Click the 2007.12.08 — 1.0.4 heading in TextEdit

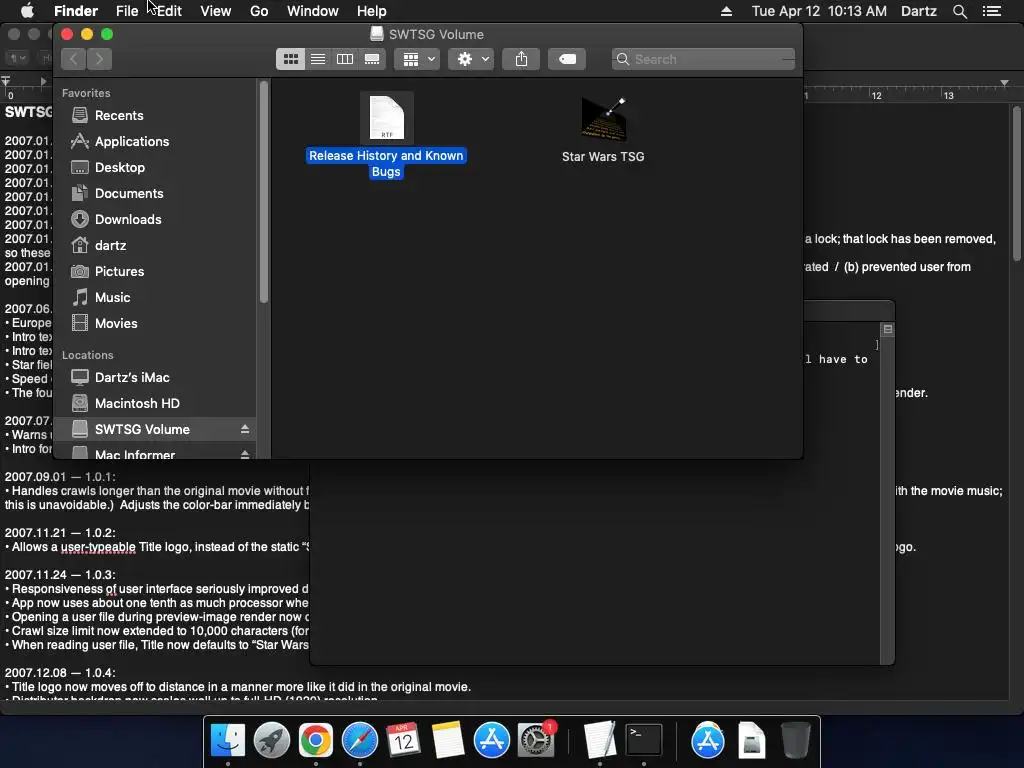(60, 673)
